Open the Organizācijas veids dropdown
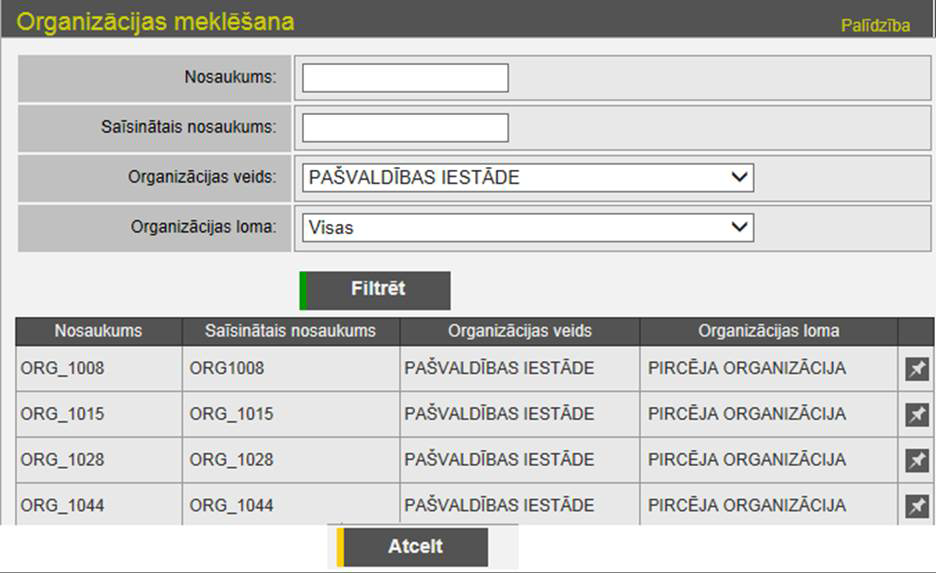Viewport: 936px width, 573px height. 527,178
